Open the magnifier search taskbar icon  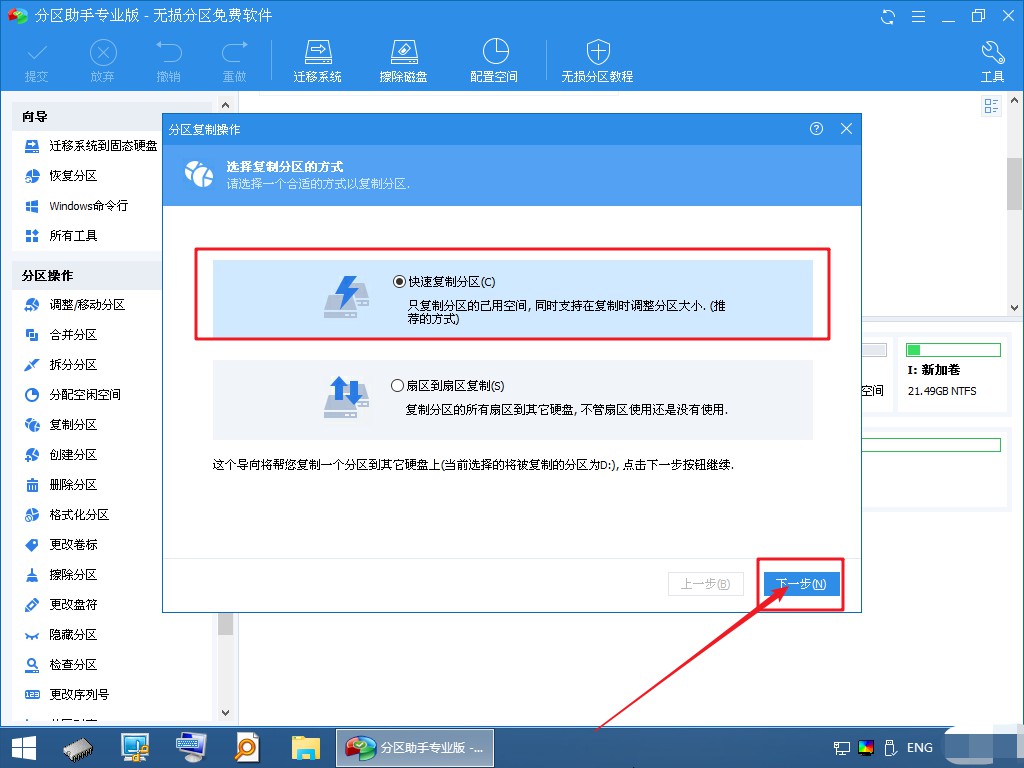(247, 748)
